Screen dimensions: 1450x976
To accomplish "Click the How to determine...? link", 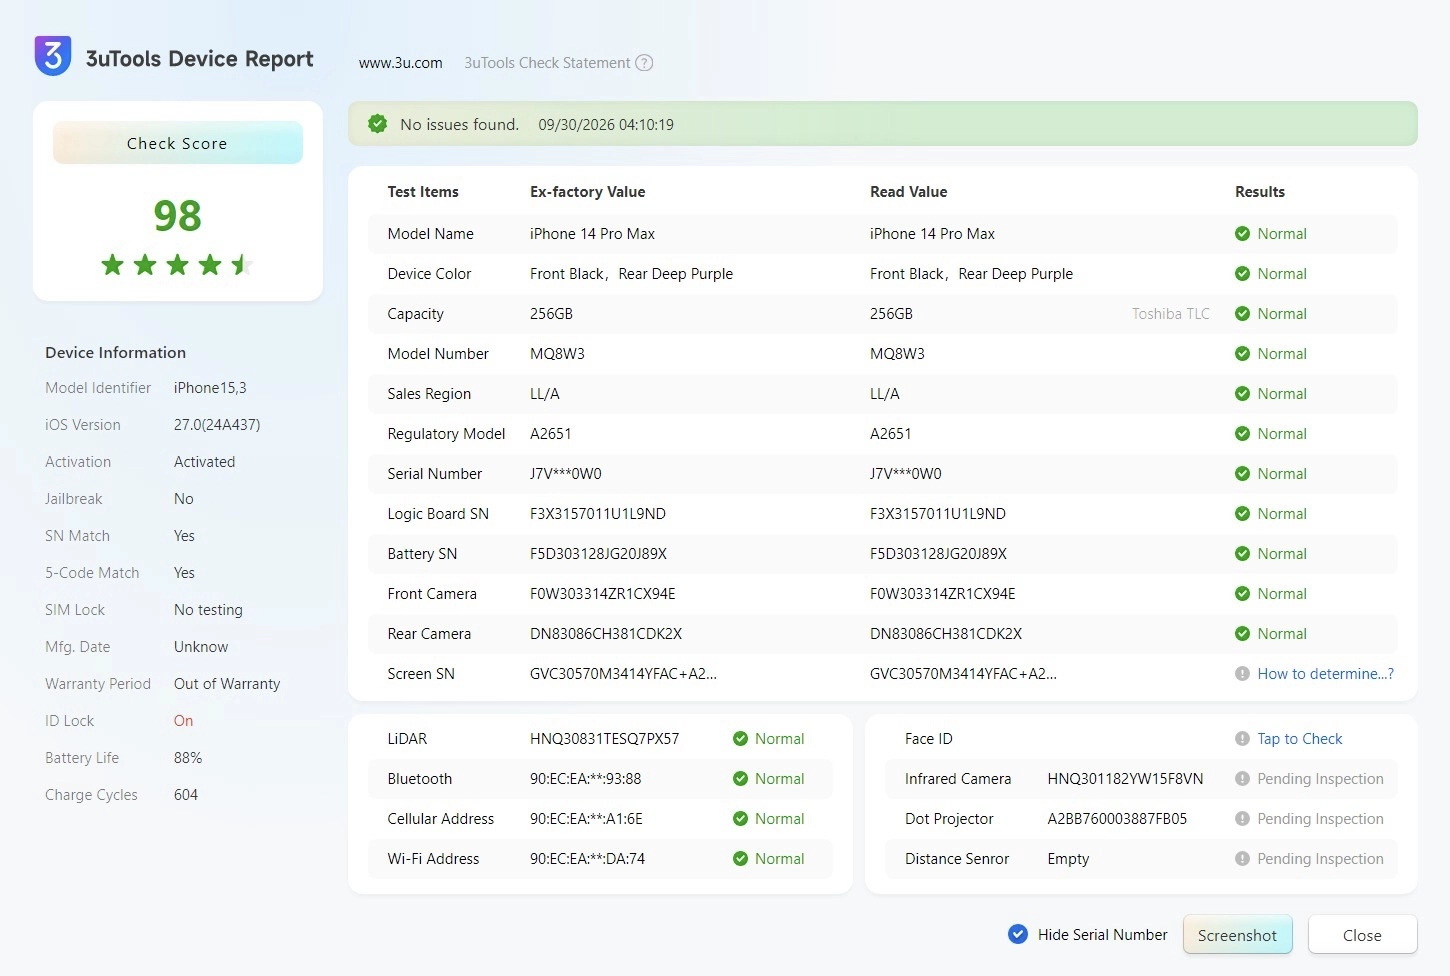I will [x=1325, y=674].
